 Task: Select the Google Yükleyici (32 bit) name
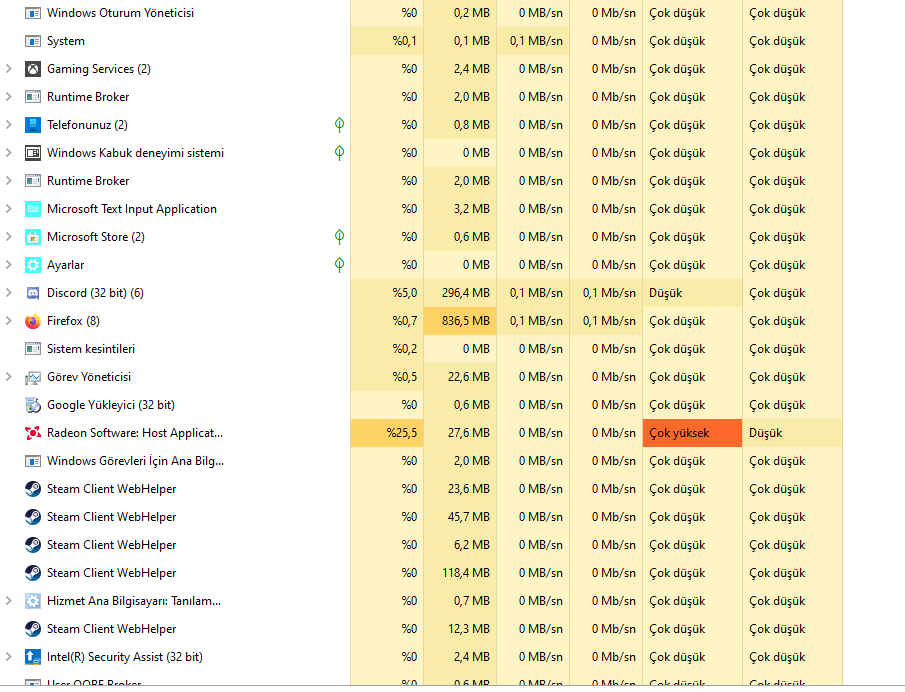click(111, 405)
